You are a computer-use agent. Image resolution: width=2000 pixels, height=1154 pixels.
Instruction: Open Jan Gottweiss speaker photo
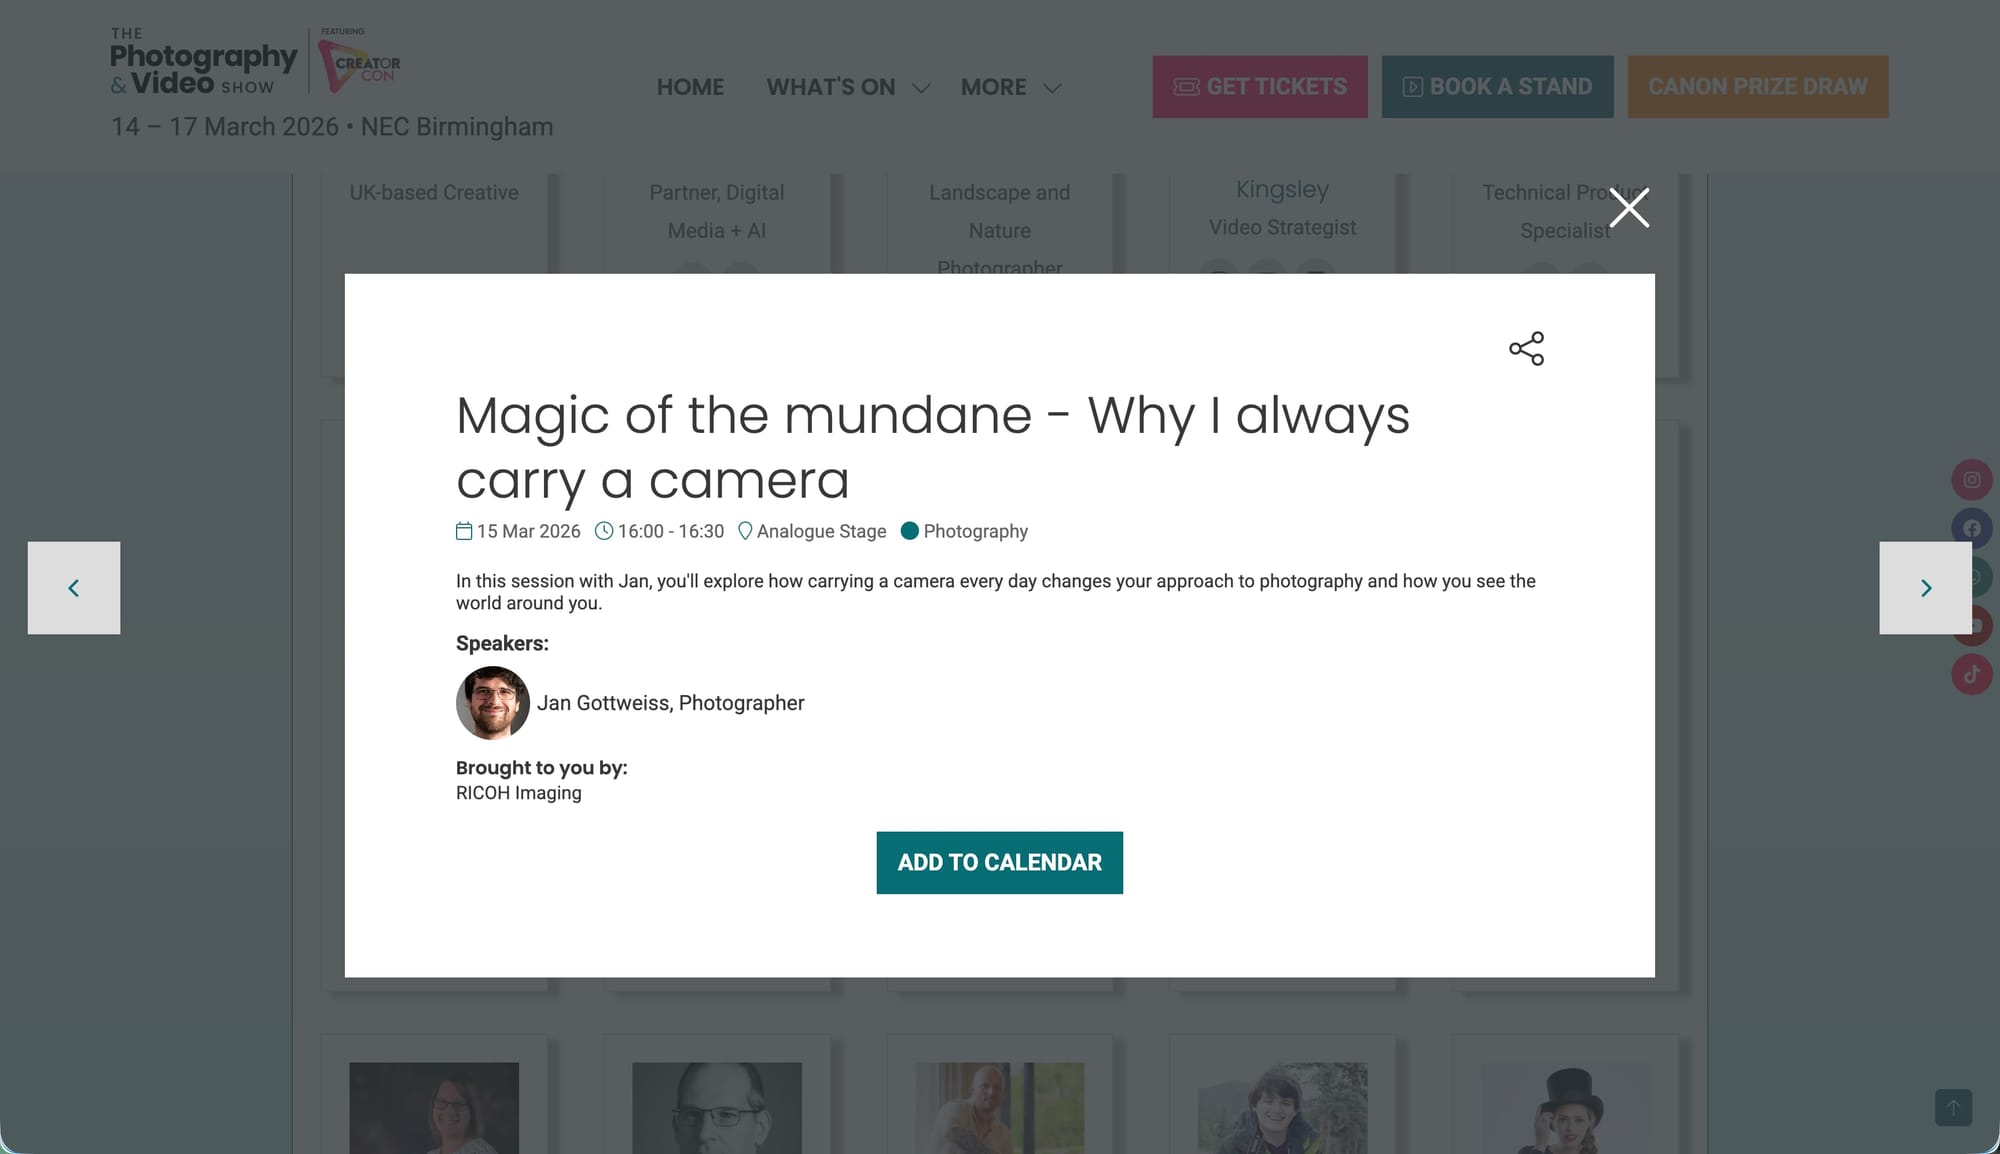pos(493,703)
